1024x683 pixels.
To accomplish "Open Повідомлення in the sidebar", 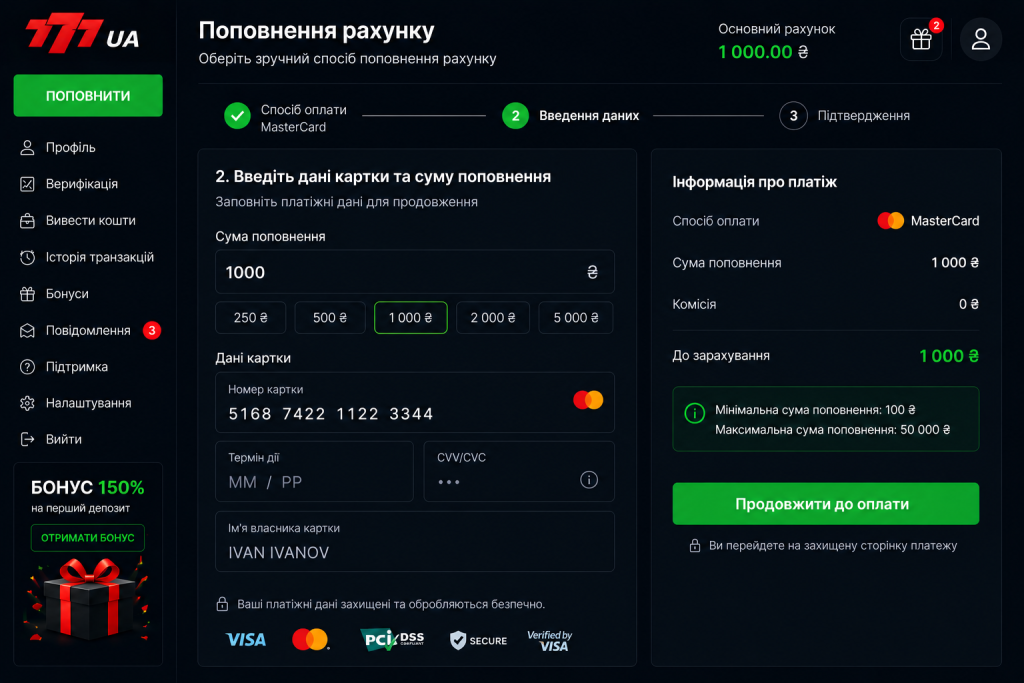I will pyautogui.click(x=88, y=330).
